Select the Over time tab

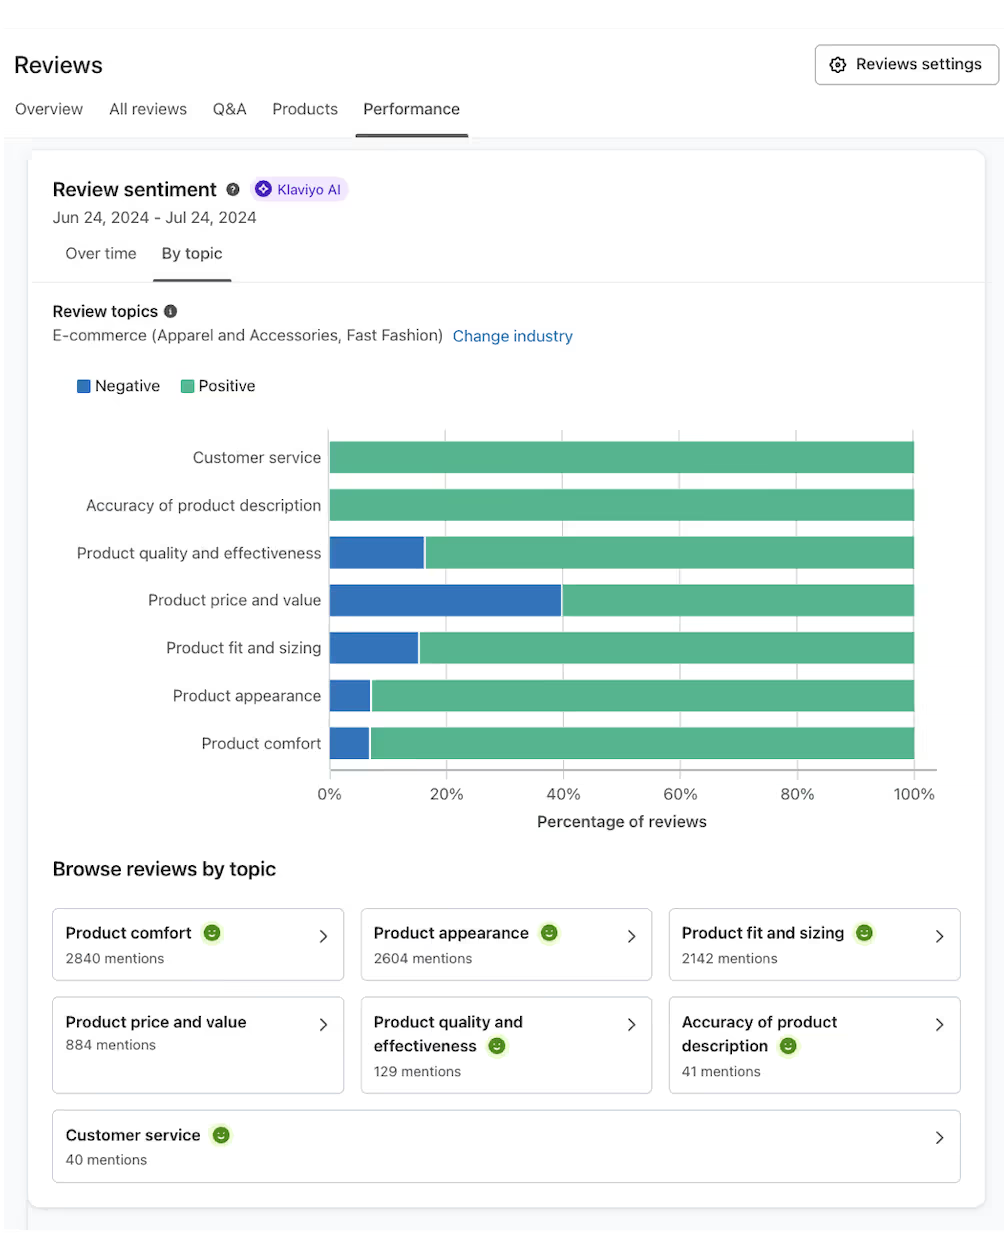pos(101,254)
